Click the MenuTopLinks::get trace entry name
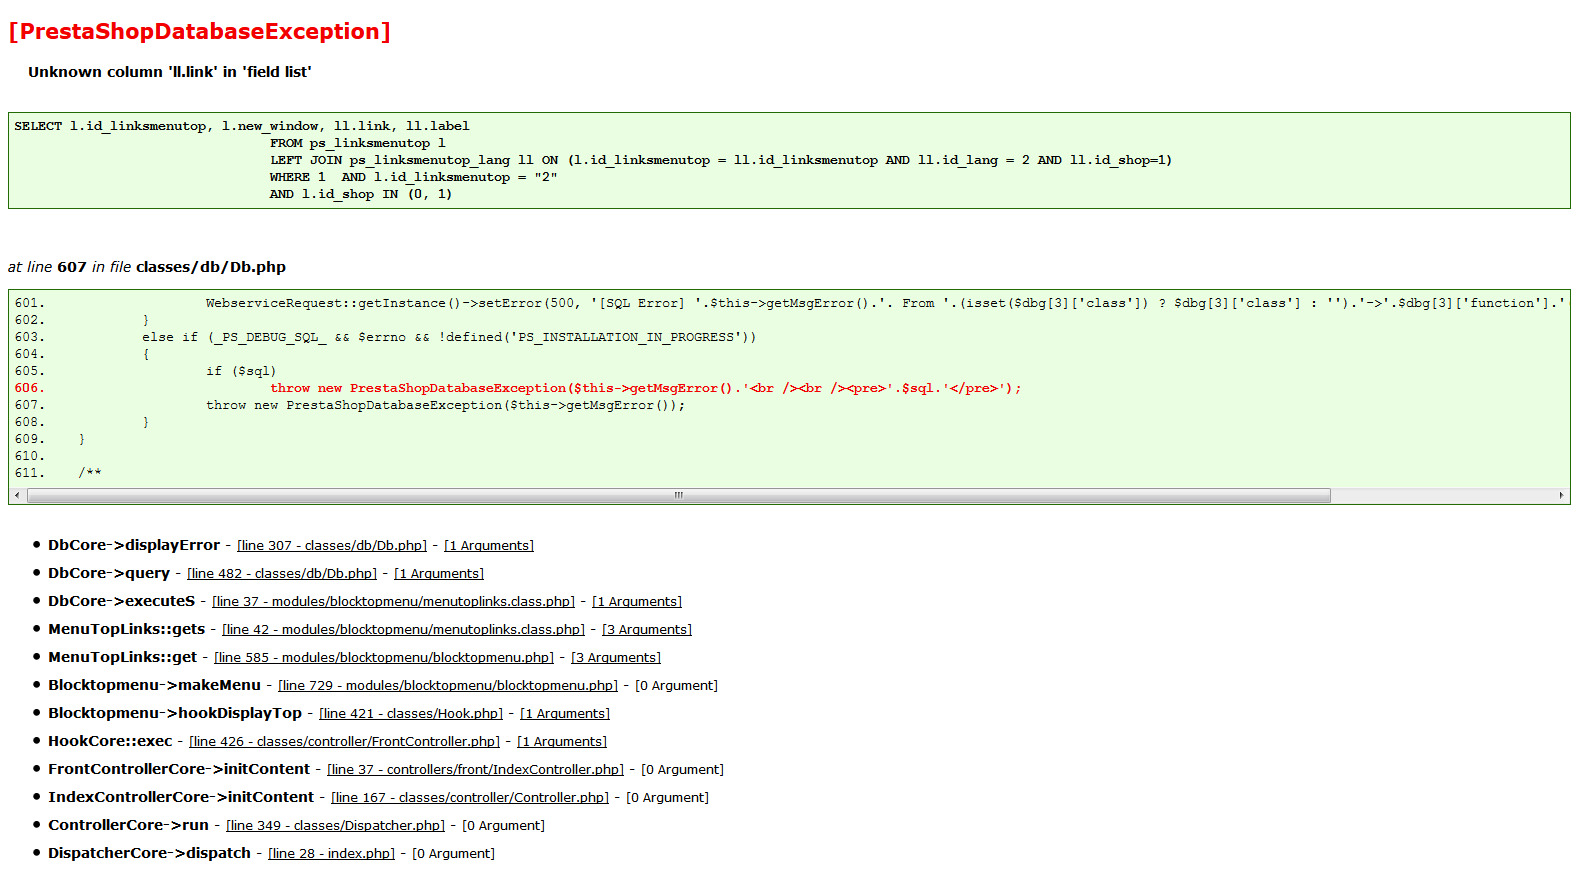 point(123,657)
